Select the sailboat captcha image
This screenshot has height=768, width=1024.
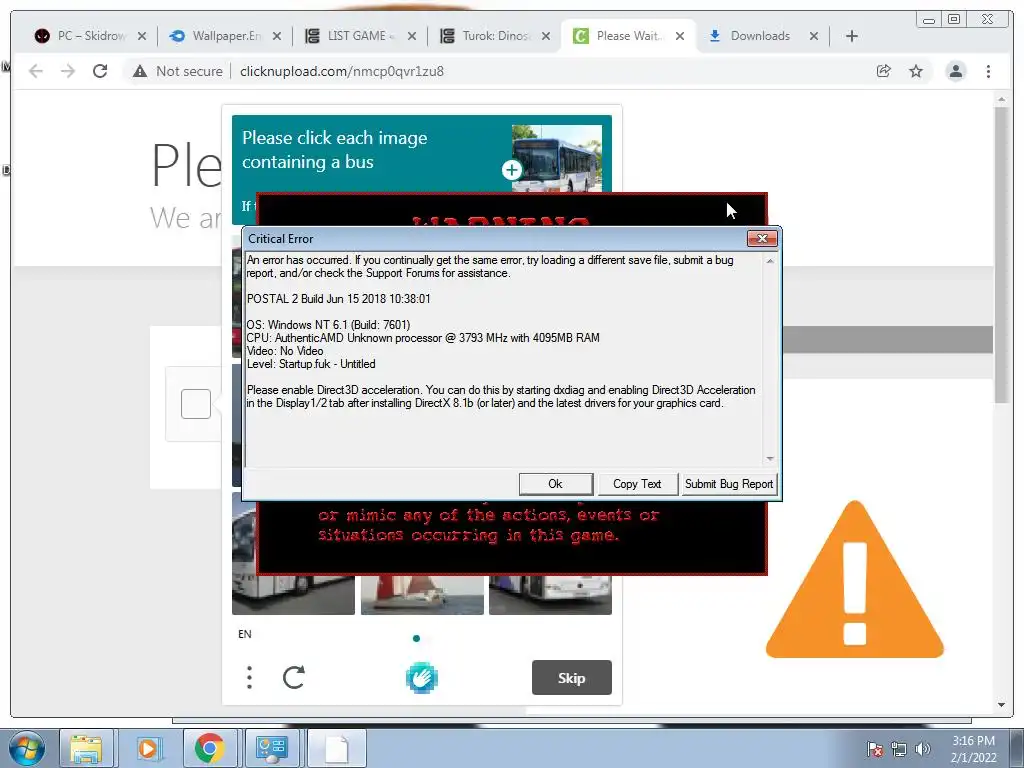423,595
